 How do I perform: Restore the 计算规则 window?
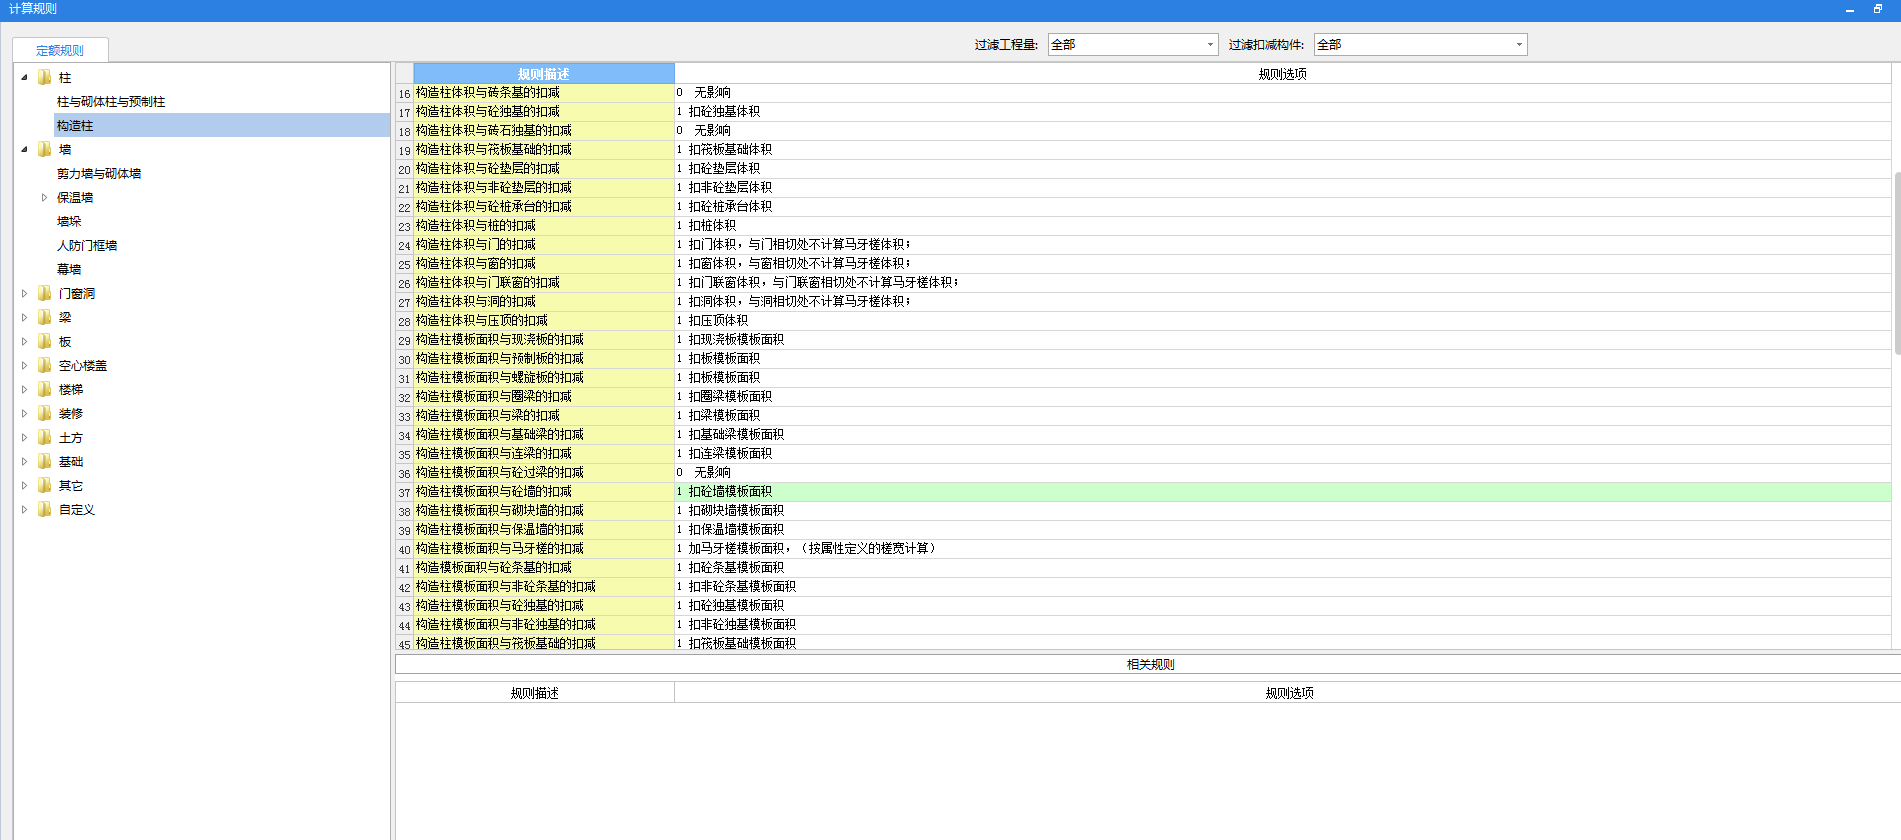(1877, 9)
